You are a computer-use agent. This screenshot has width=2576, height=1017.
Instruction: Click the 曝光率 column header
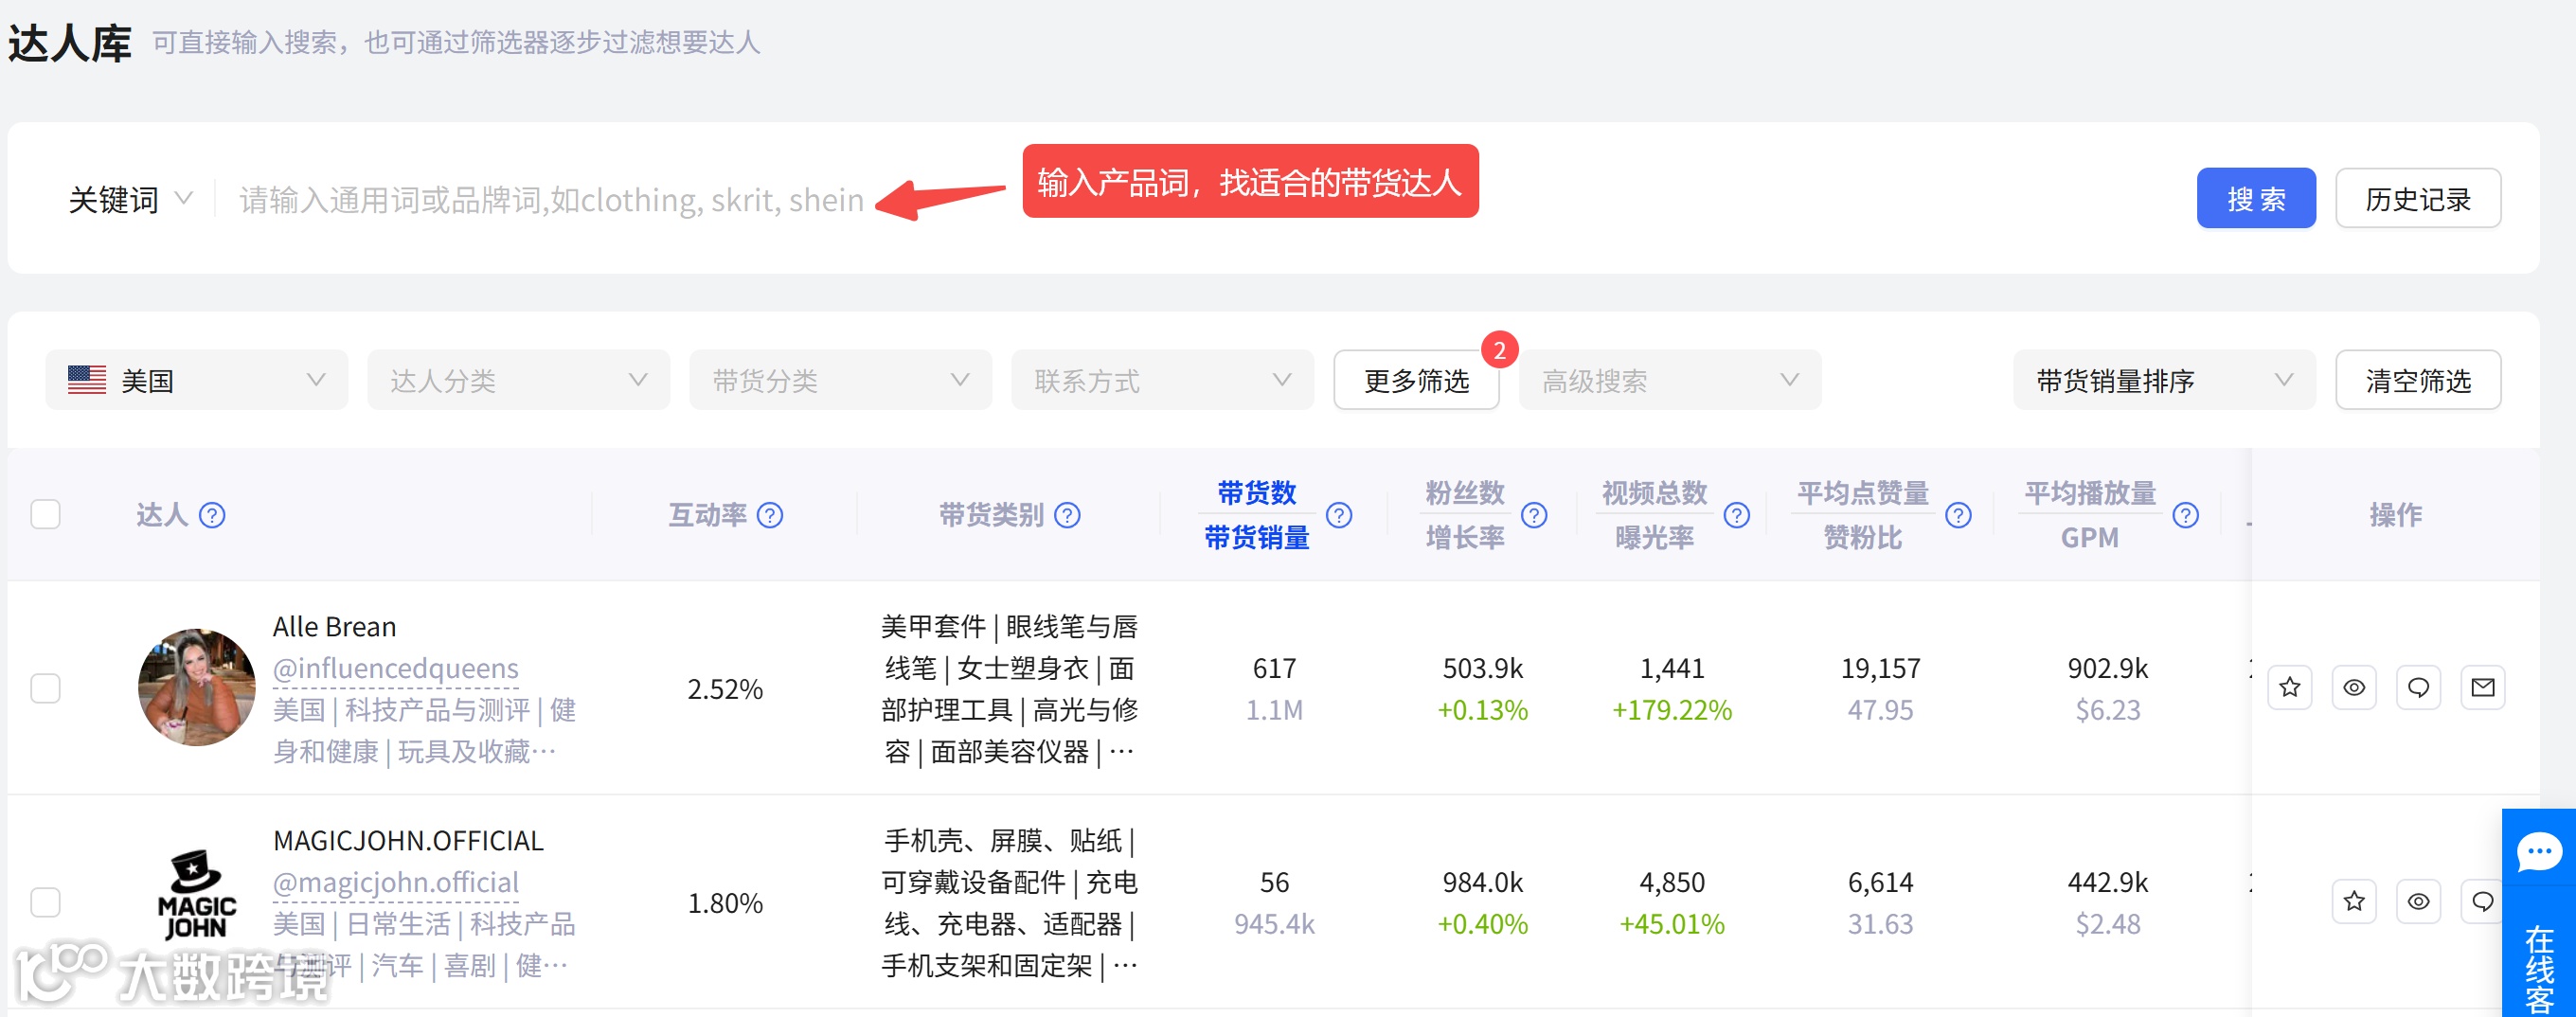click(x=1654, y=538)
